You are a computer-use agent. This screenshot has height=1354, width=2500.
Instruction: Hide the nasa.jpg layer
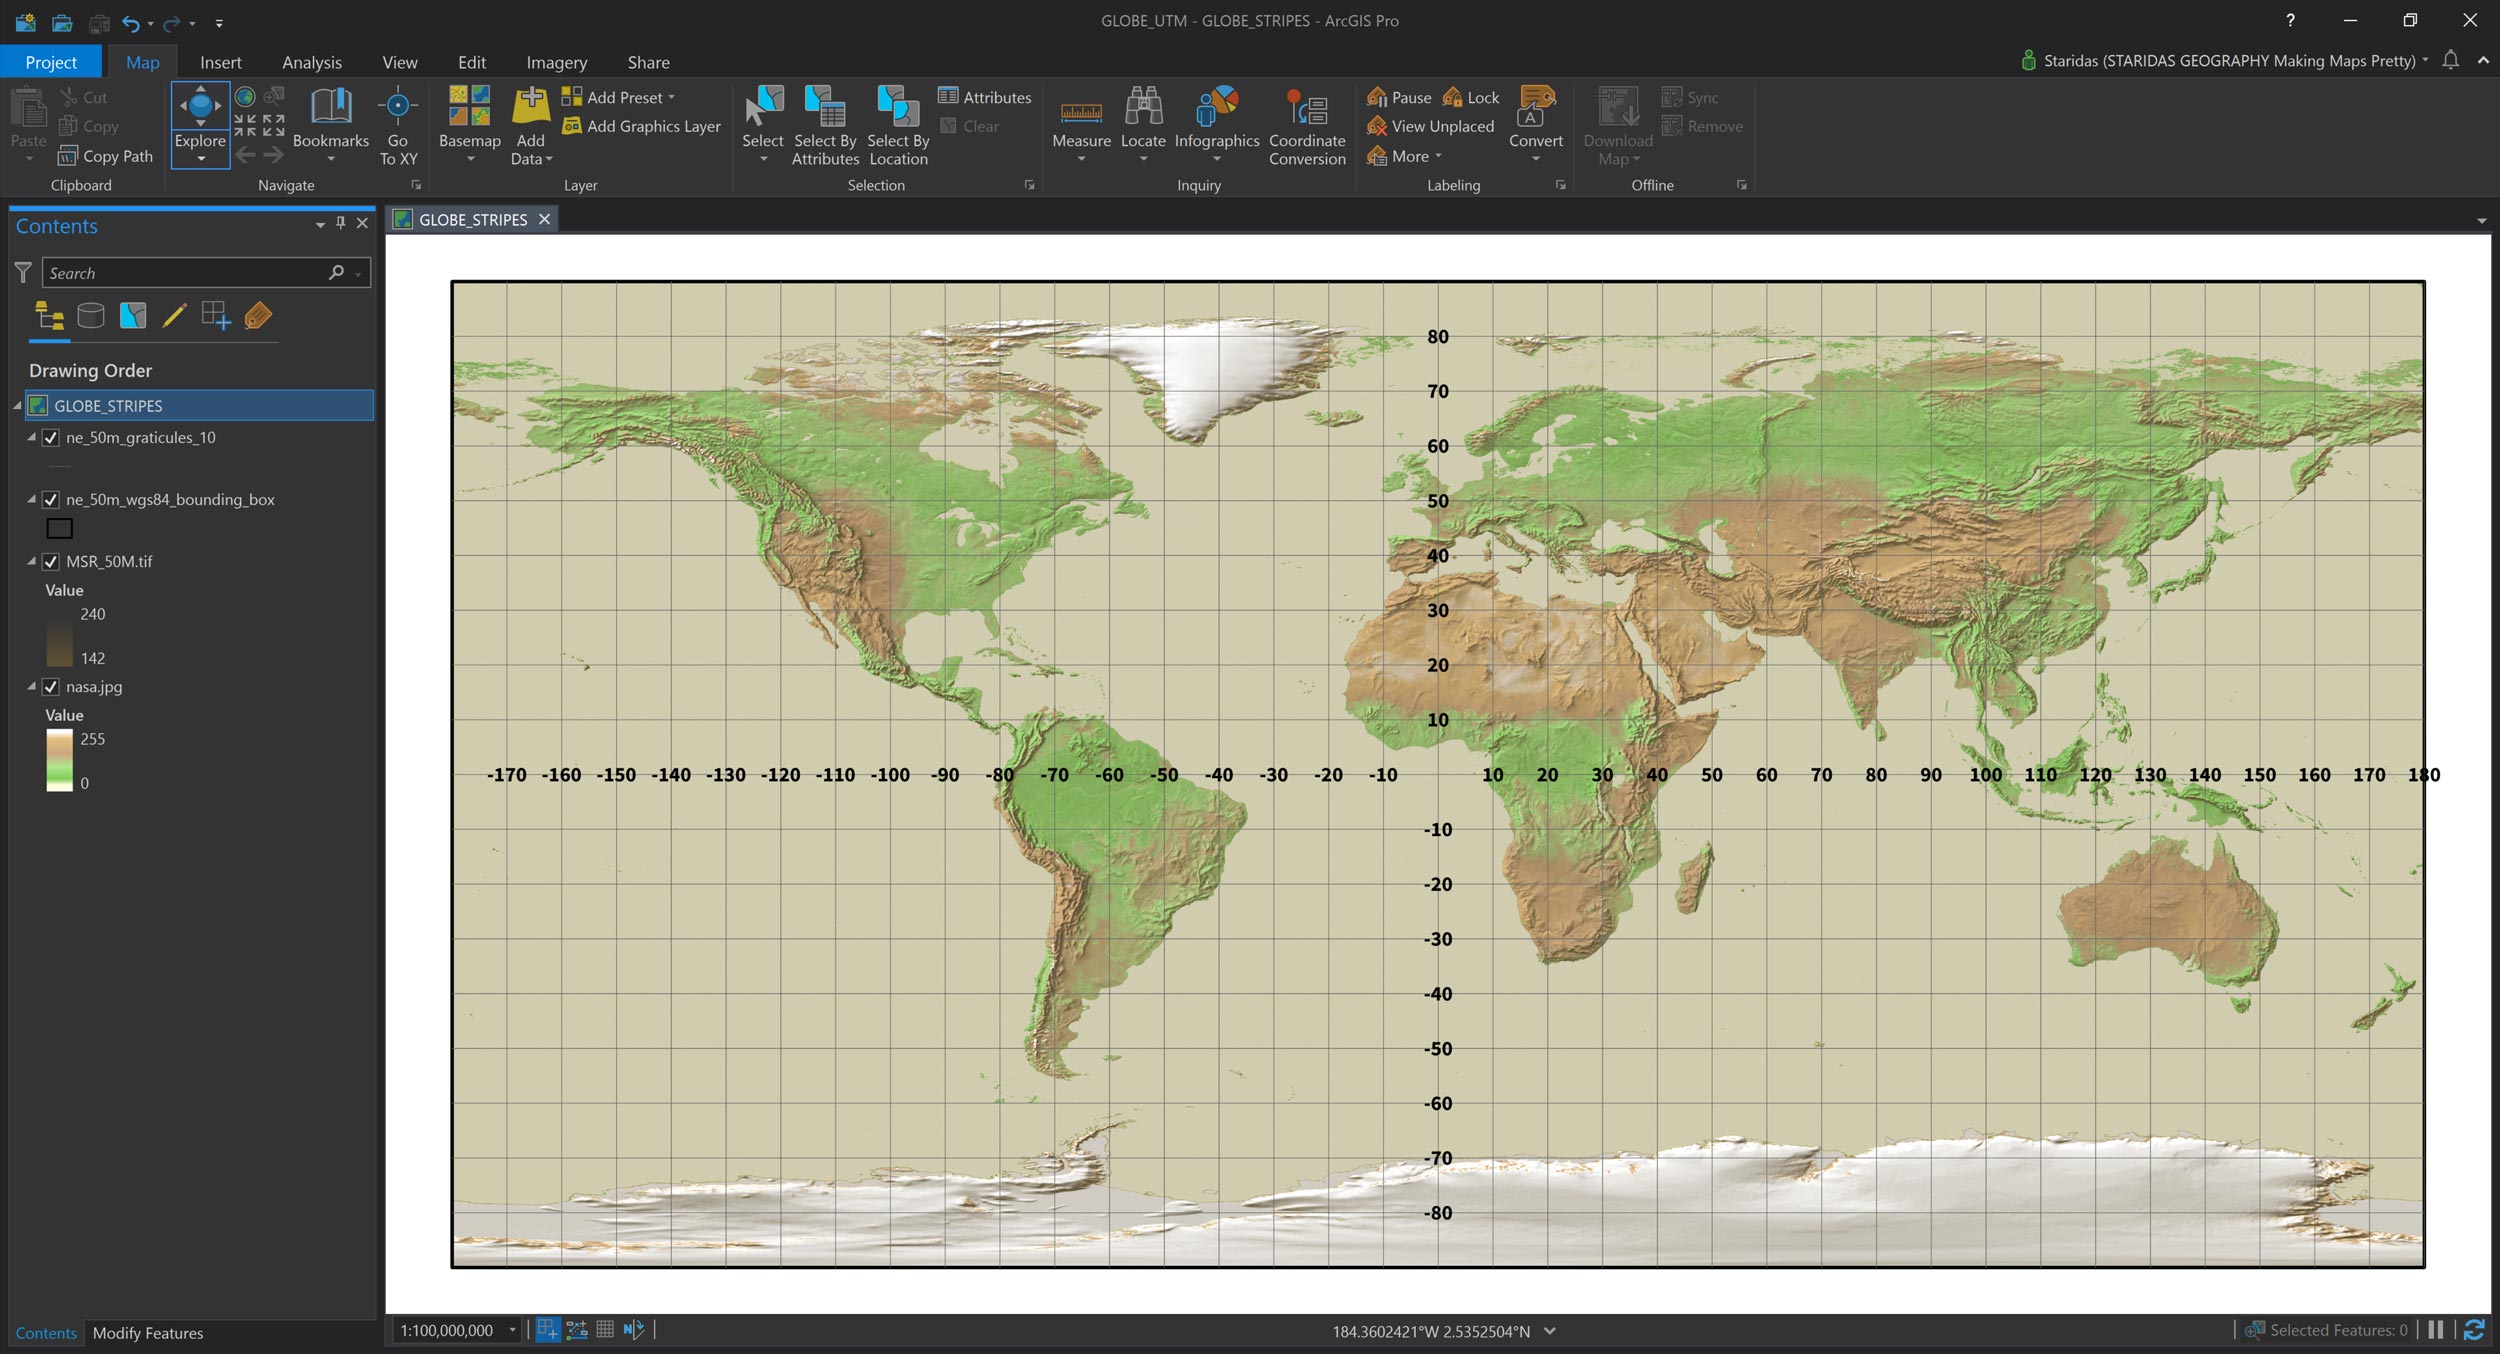click(x=51, y=687)
